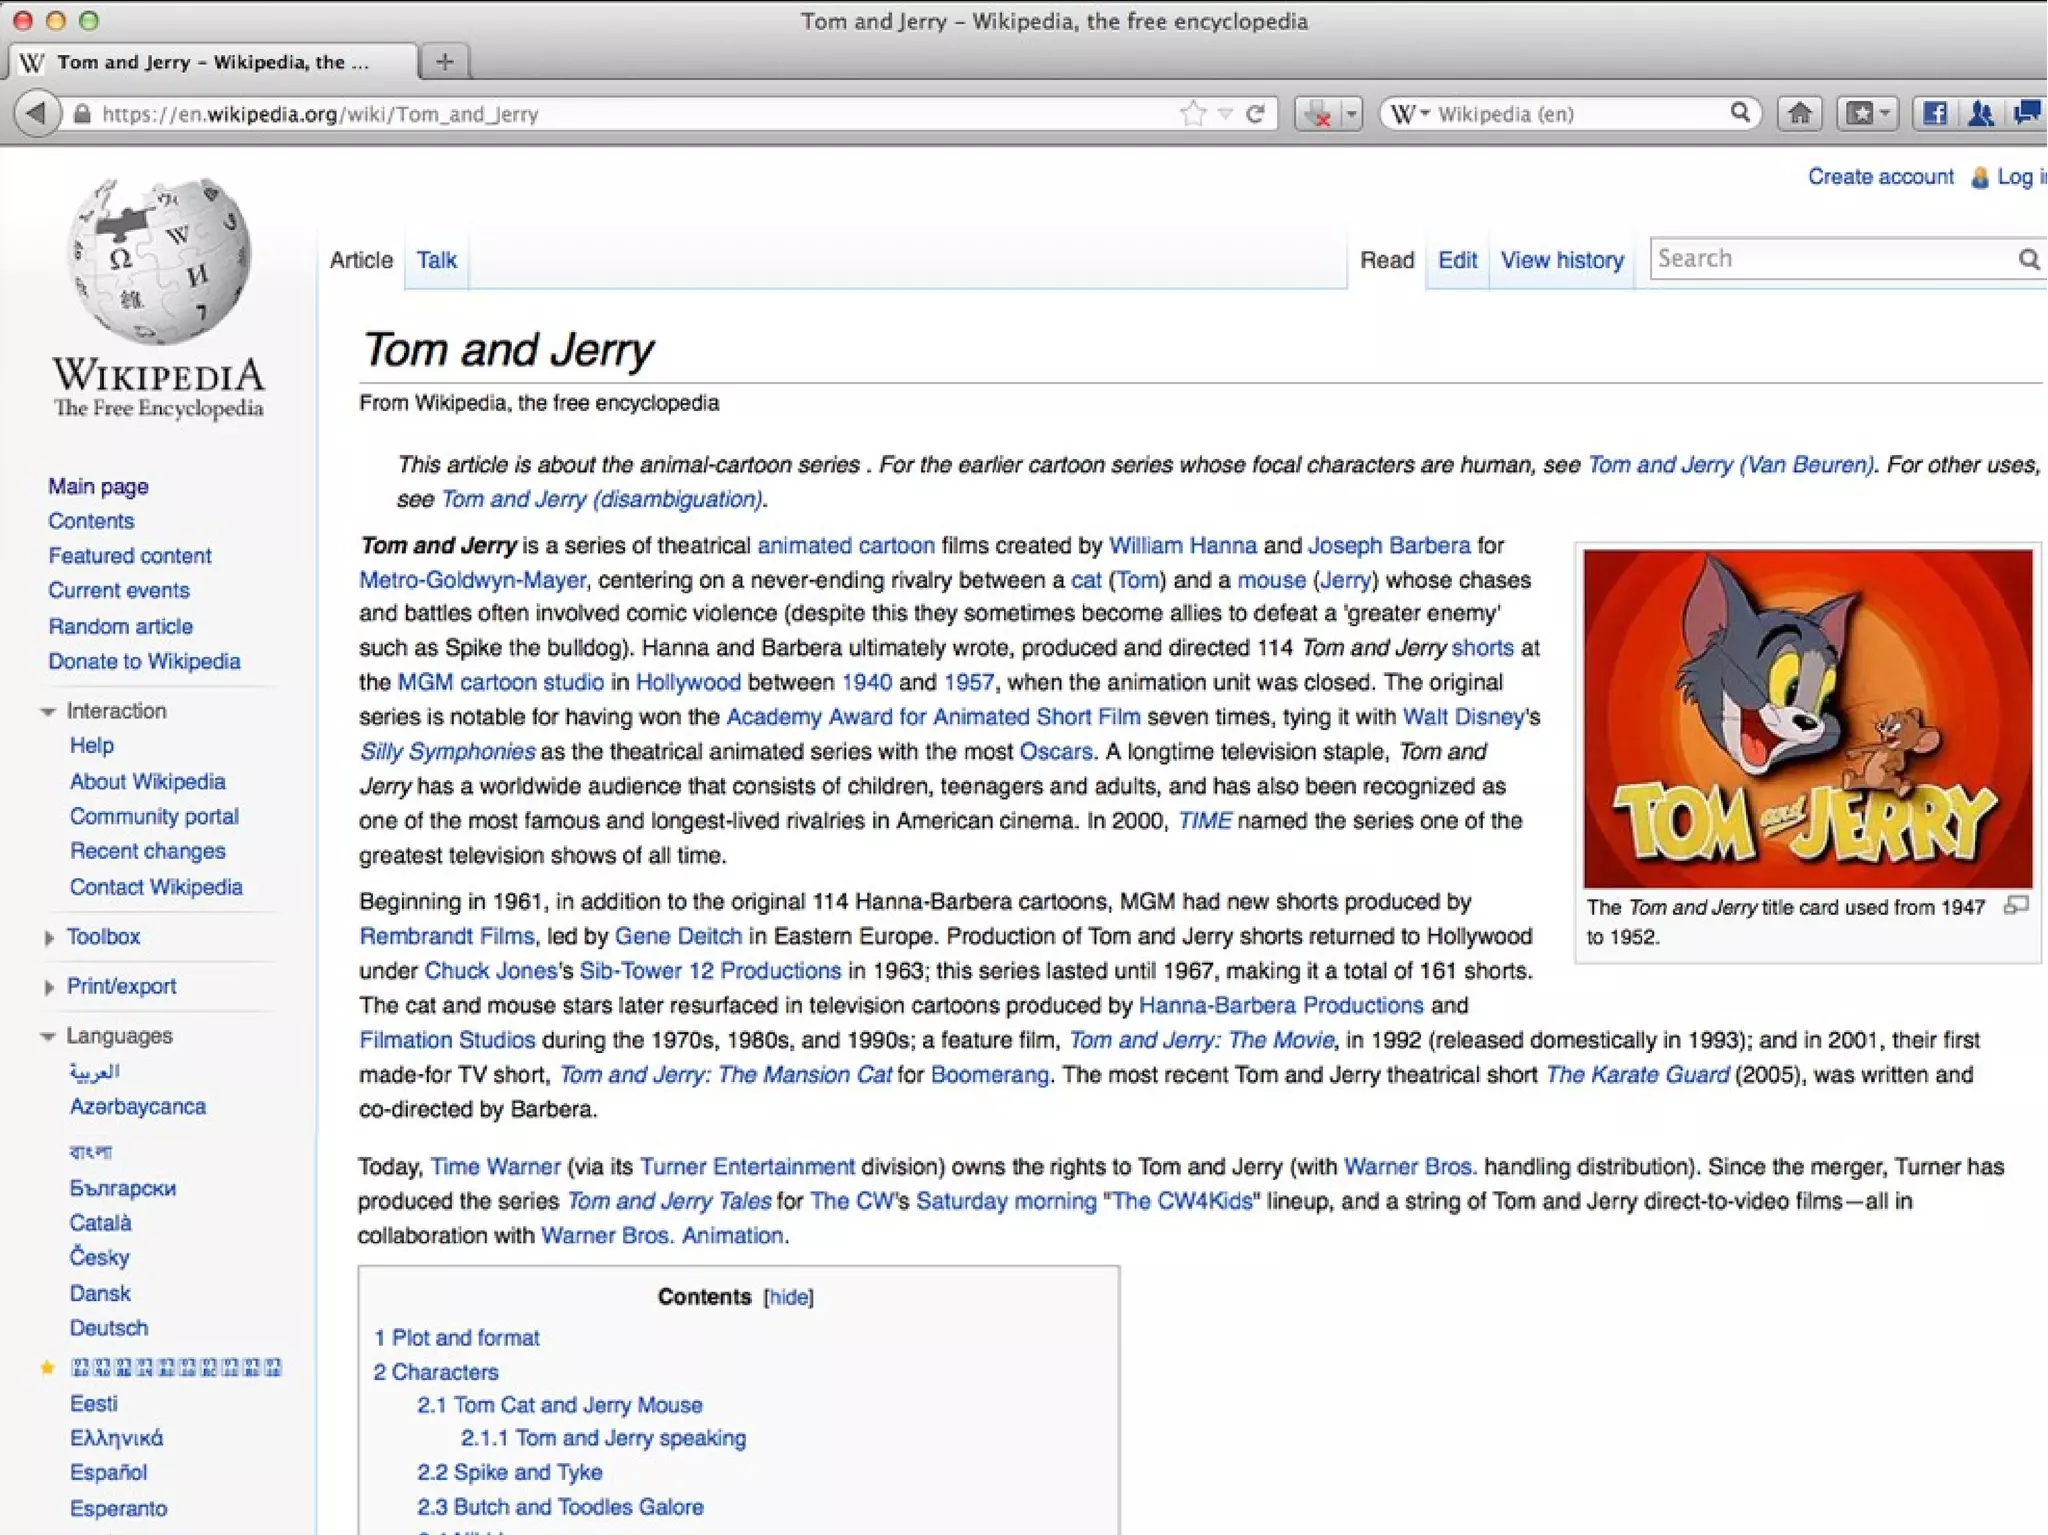Viewport: 2048px width, 1535px height.
Task: Open dropdown next to downloads icon
Action: (1351, 114)
